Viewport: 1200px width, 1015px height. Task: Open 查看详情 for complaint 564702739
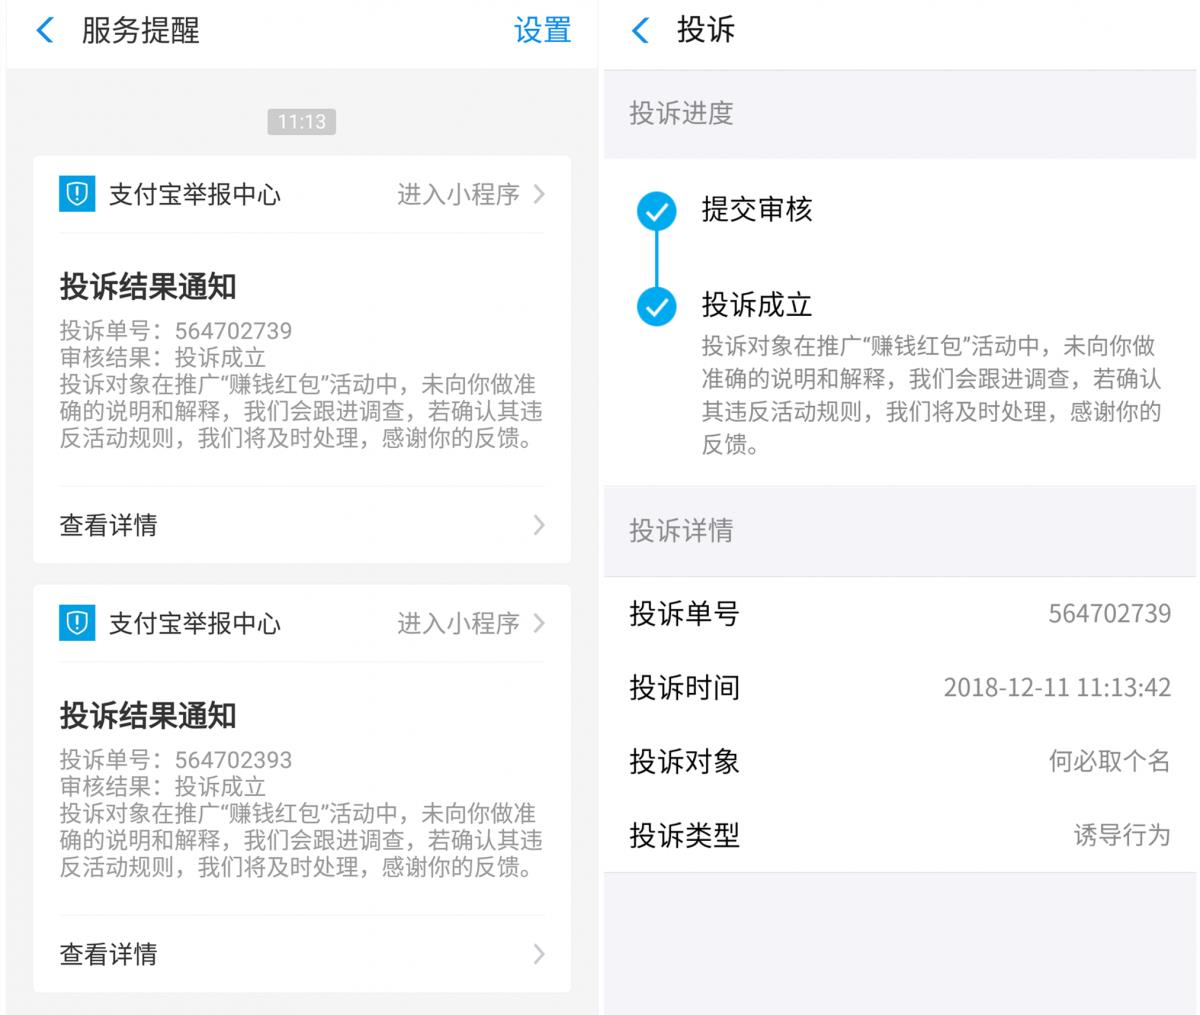(108, 525)
